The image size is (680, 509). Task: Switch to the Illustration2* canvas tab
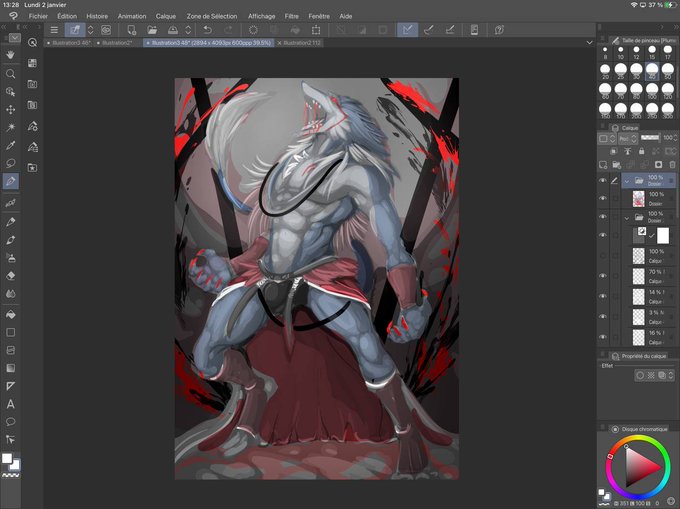(x=116, y=43)
